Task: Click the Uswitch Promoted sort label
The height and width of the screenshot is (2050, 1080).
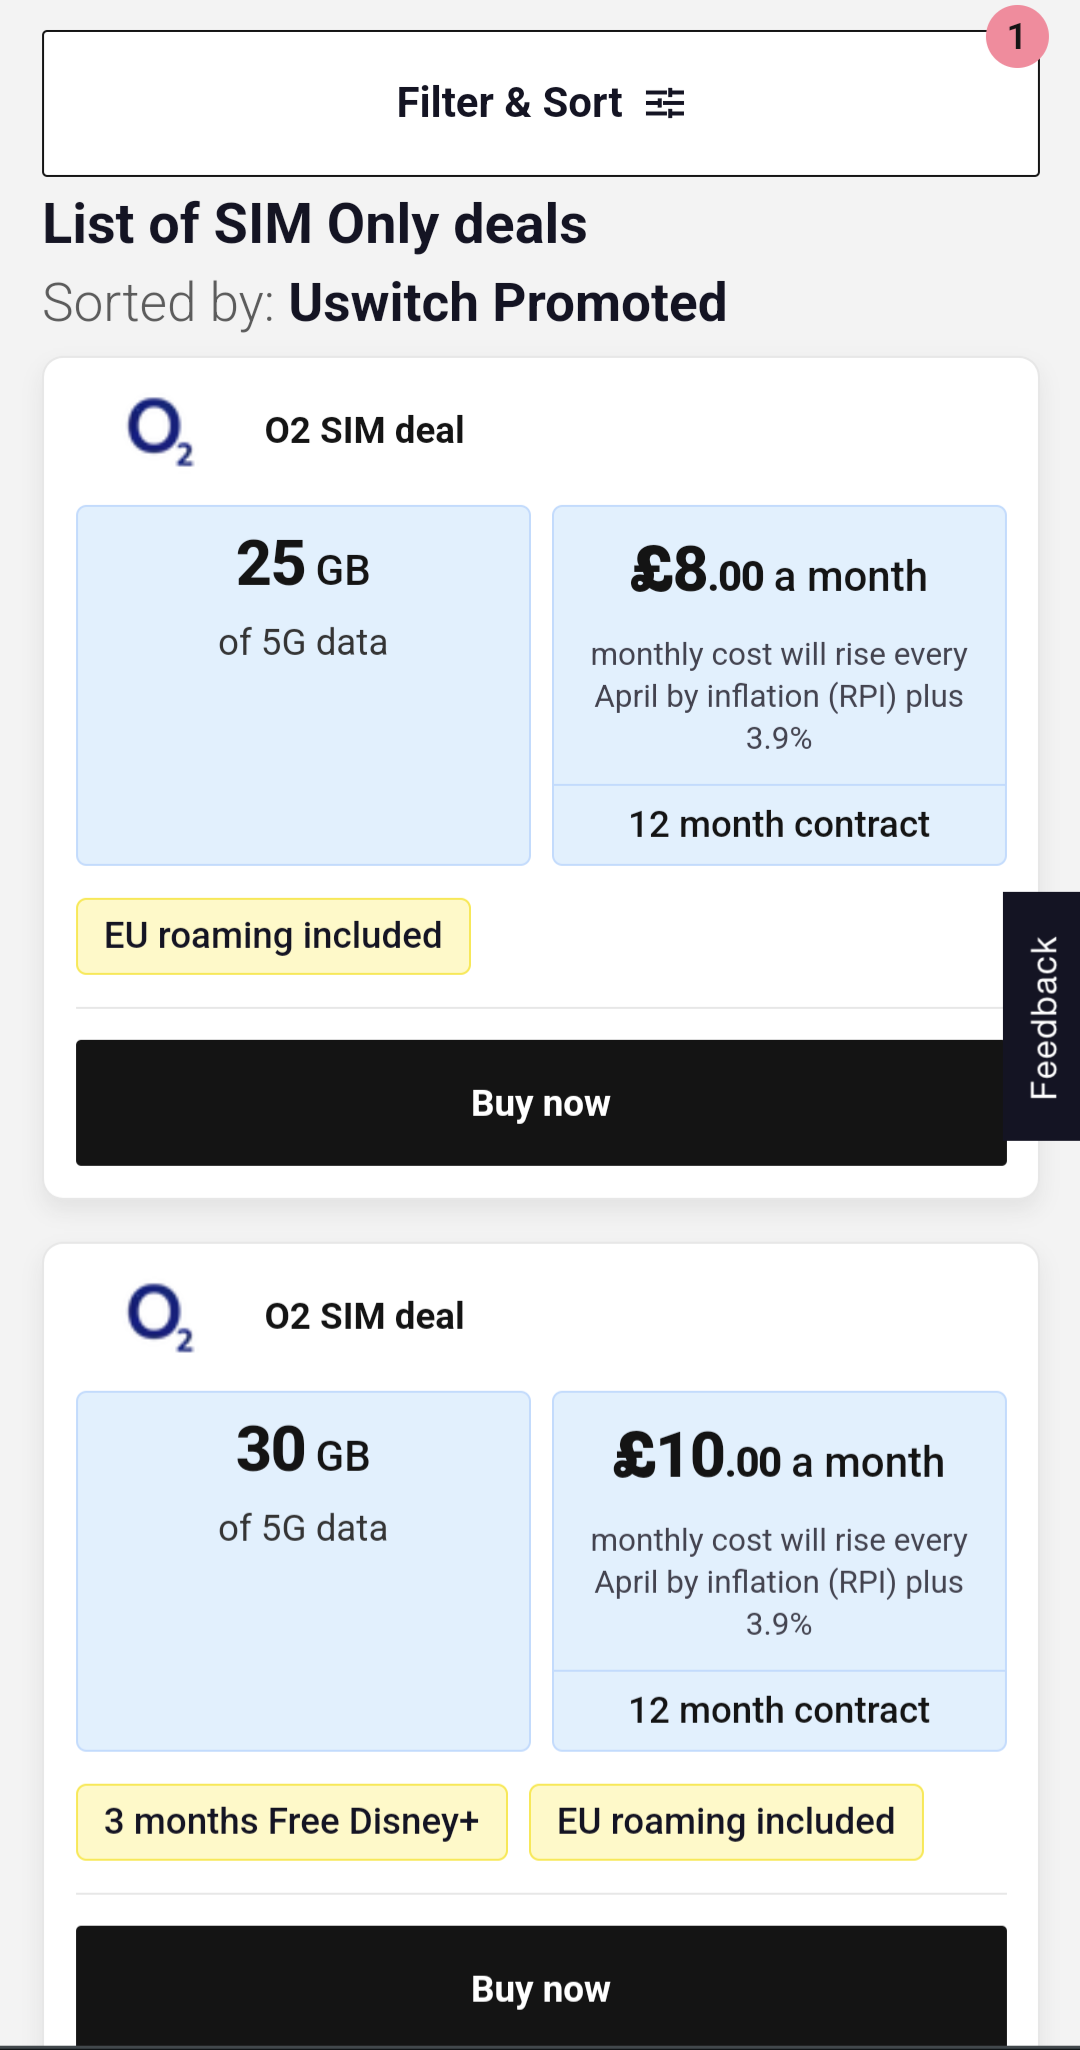Action: click(x=507, y=303)
